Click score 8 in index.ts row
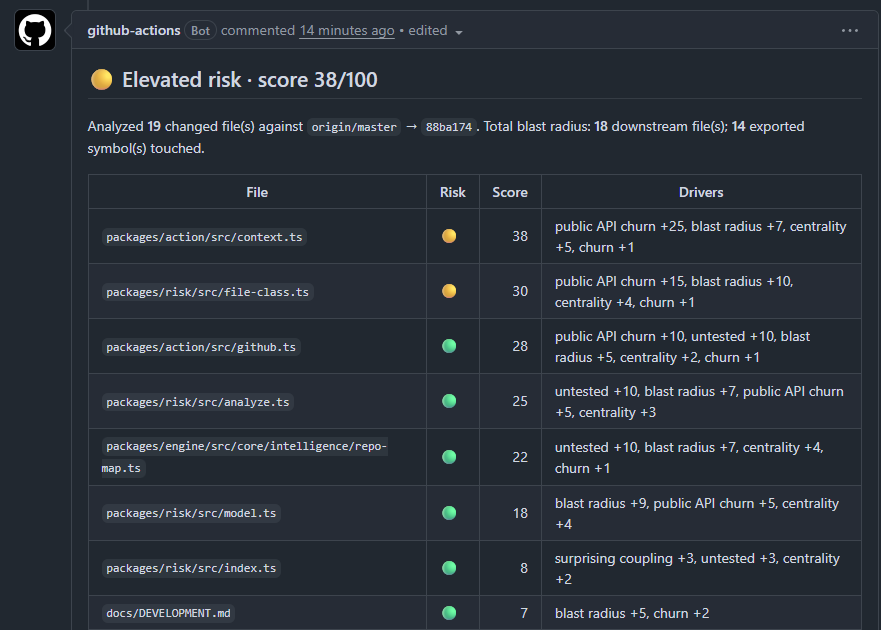 [x=524, y=569]
